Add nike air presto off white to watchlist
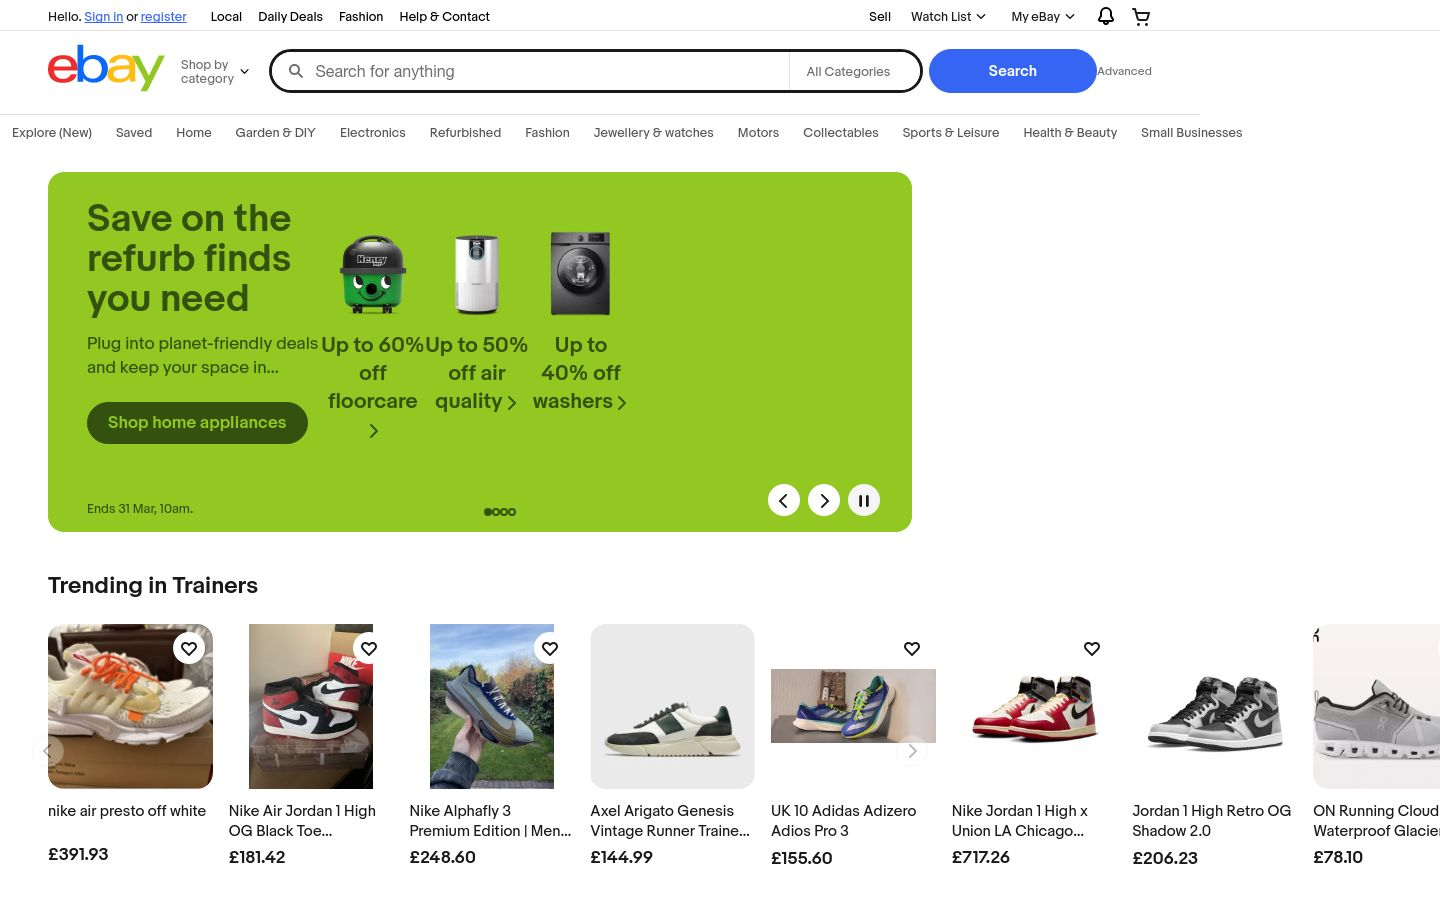This screenshot has width=1440, height=900. (x=189, y=648)
